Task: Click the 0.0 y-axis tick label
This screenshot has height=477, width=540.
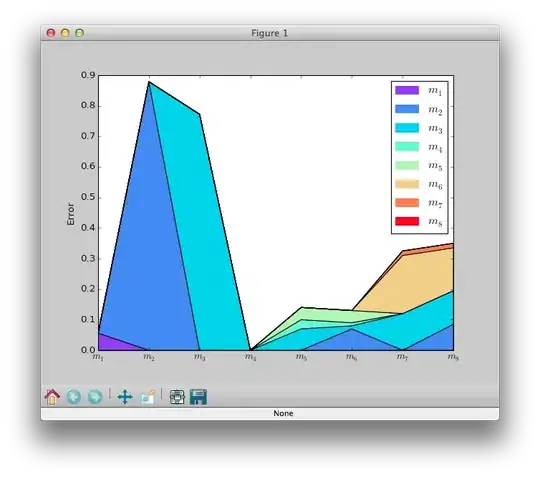Action: point(88,350)
